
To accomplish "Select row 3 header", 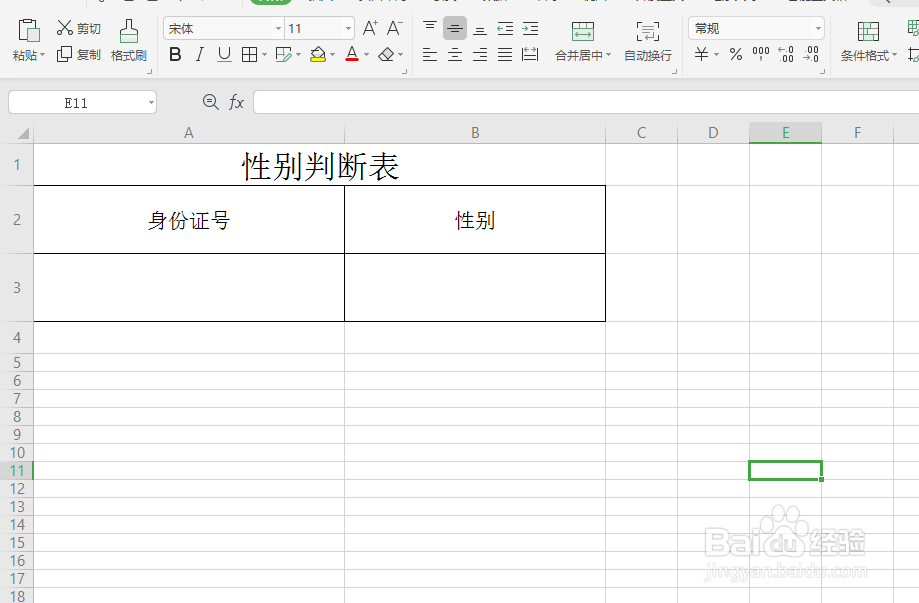I will [17, 287].
